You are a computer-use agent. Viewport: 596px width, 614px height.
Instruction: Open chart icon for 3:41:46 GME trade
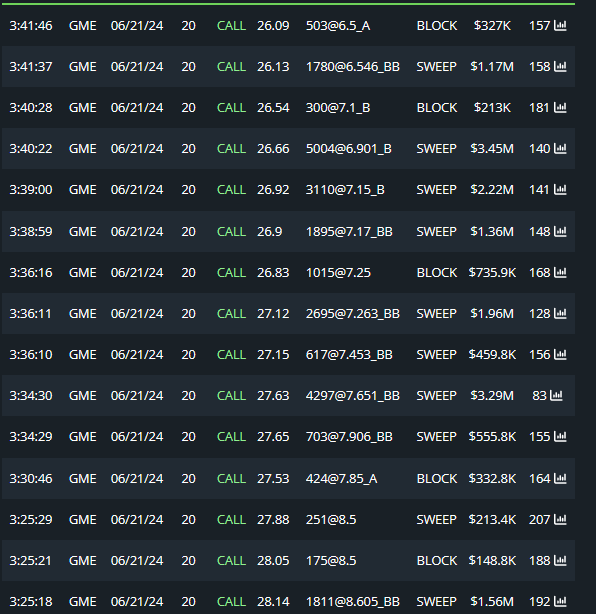pos(560,26)
